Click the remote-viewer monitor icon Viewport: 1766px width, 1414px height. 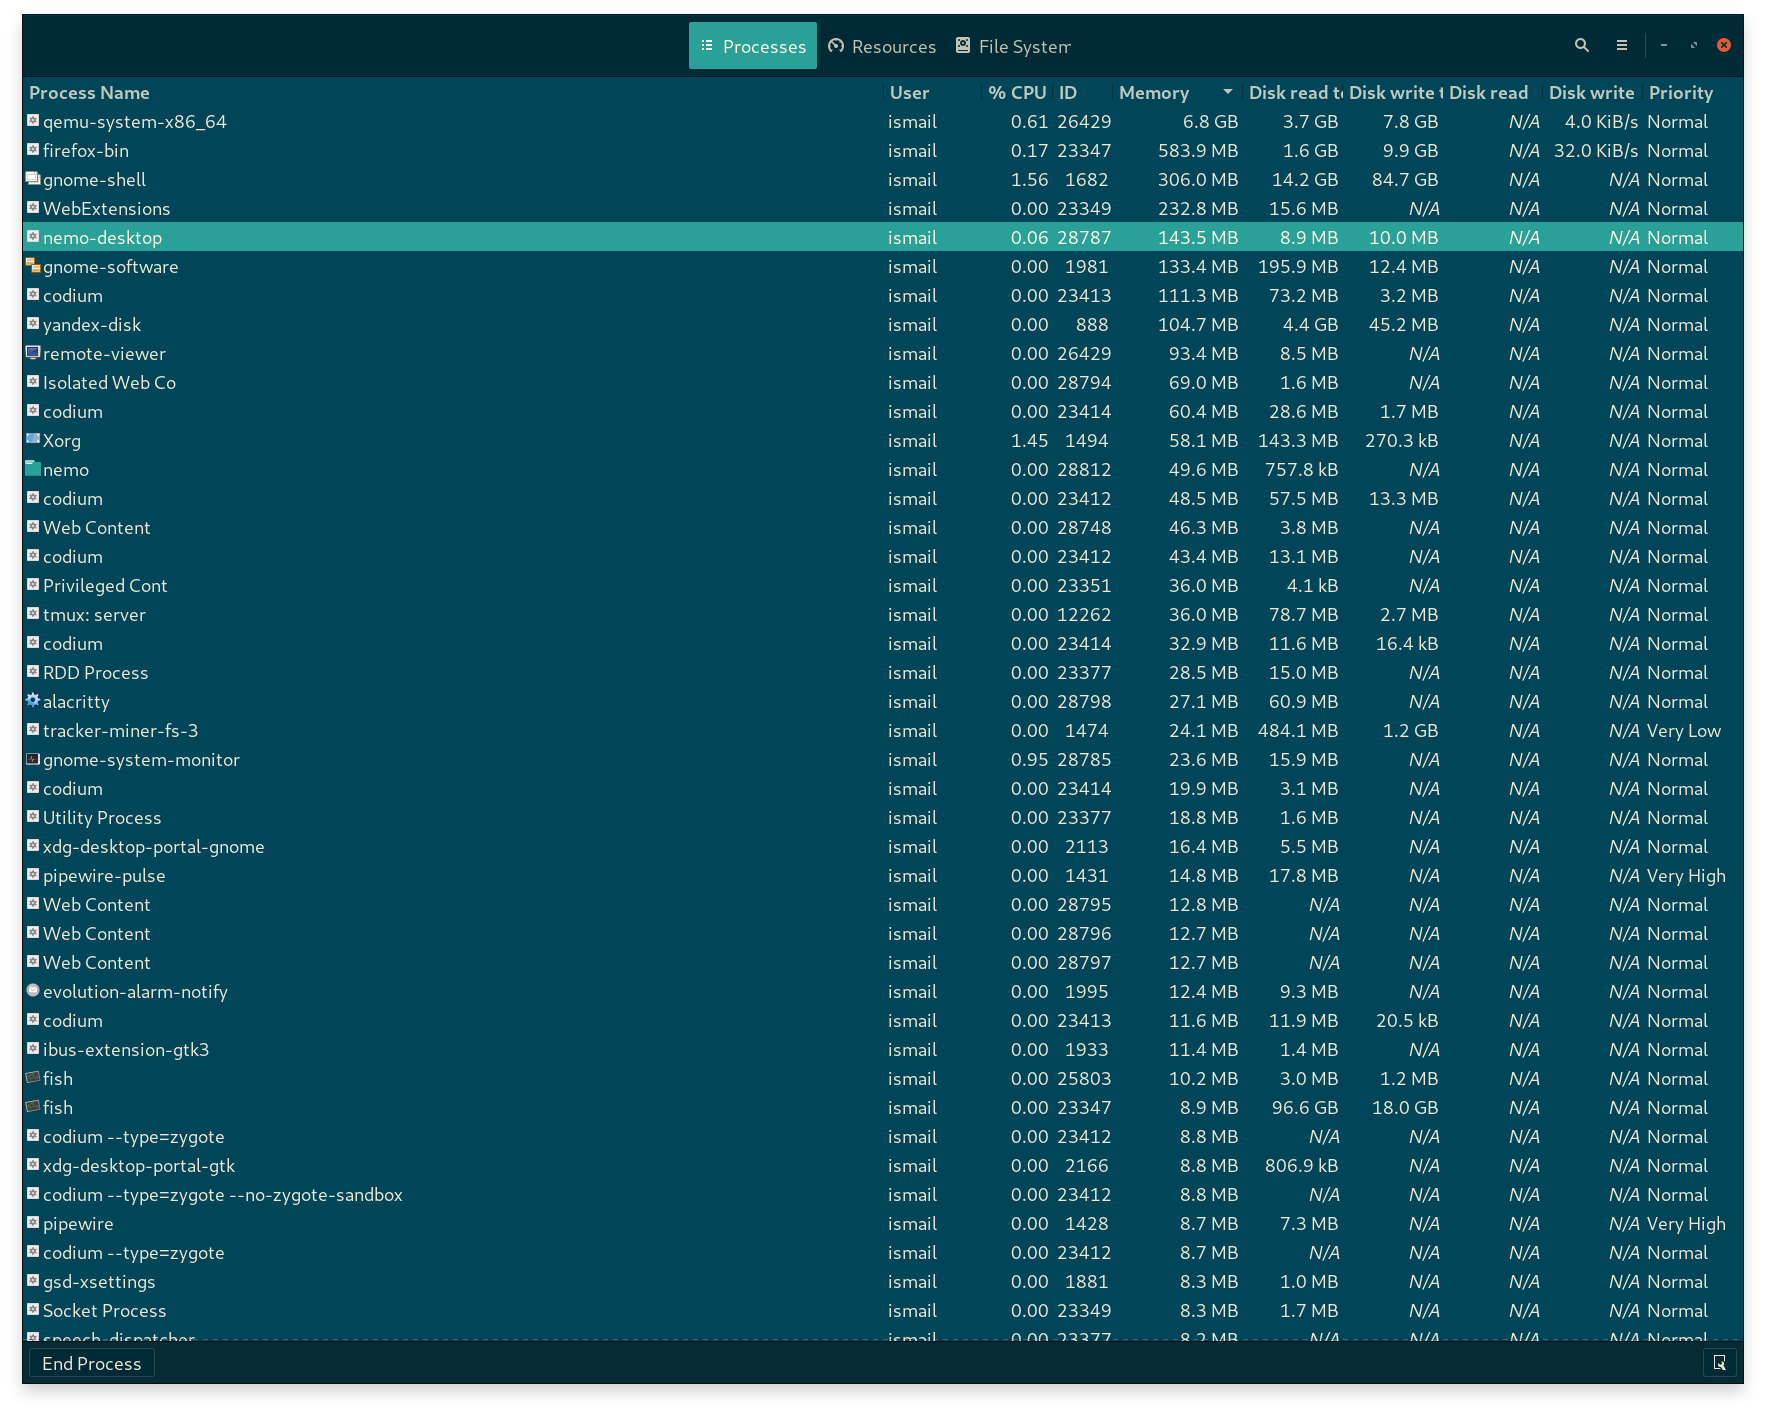click(32, 353)
